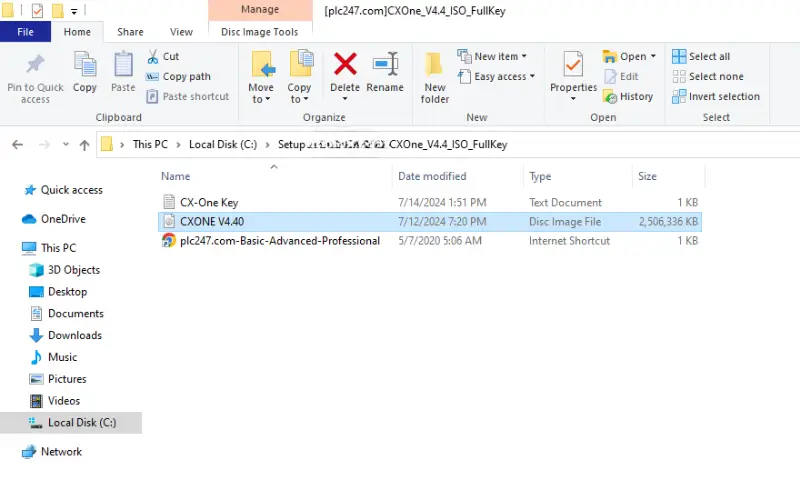
Task: Go back with the Back arrow
Action: (x=17, y=145)
